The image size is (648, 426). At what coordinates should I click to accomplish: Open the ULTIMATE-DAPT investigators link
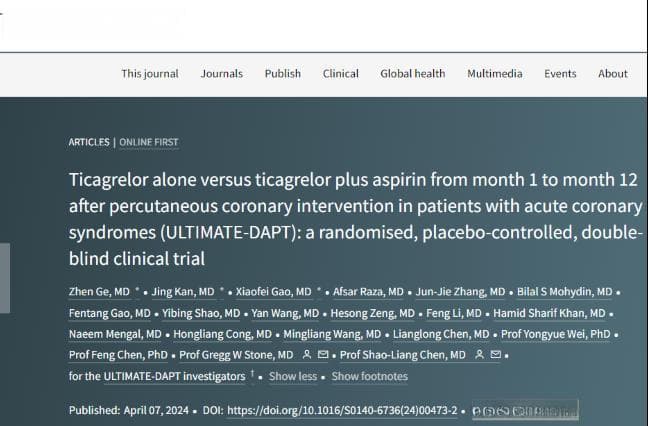point(174,376)
